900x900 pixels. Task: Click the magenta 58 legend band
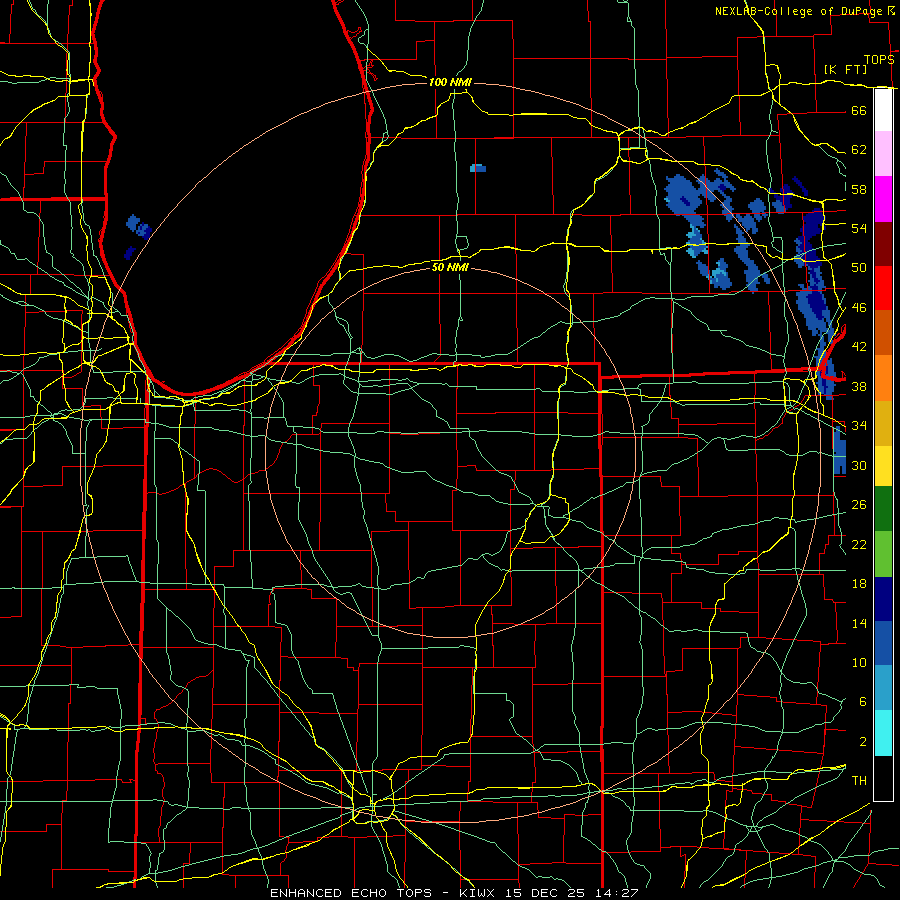pyautogui.click(x=883, y=199)
